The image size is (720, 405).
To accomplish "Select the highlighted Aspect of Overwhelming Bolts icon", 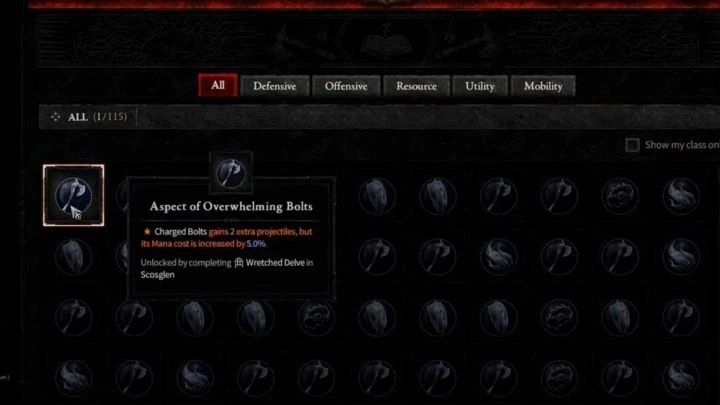I will [73, 196].
